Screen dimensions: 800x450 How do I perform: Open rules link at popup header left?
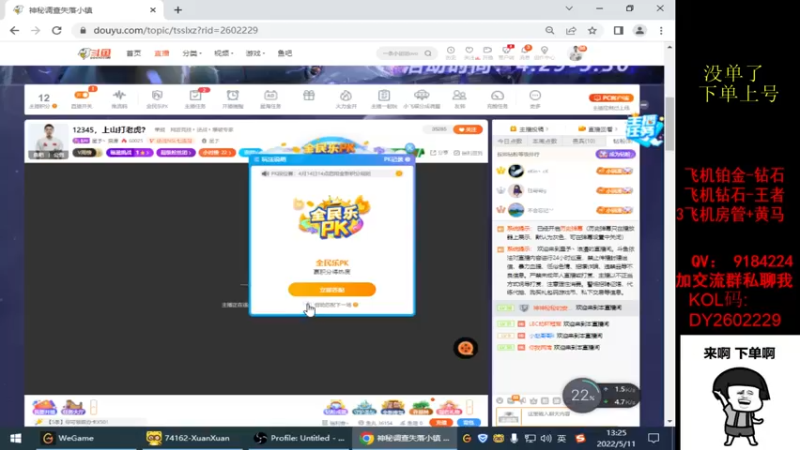(x=270, y=160)
